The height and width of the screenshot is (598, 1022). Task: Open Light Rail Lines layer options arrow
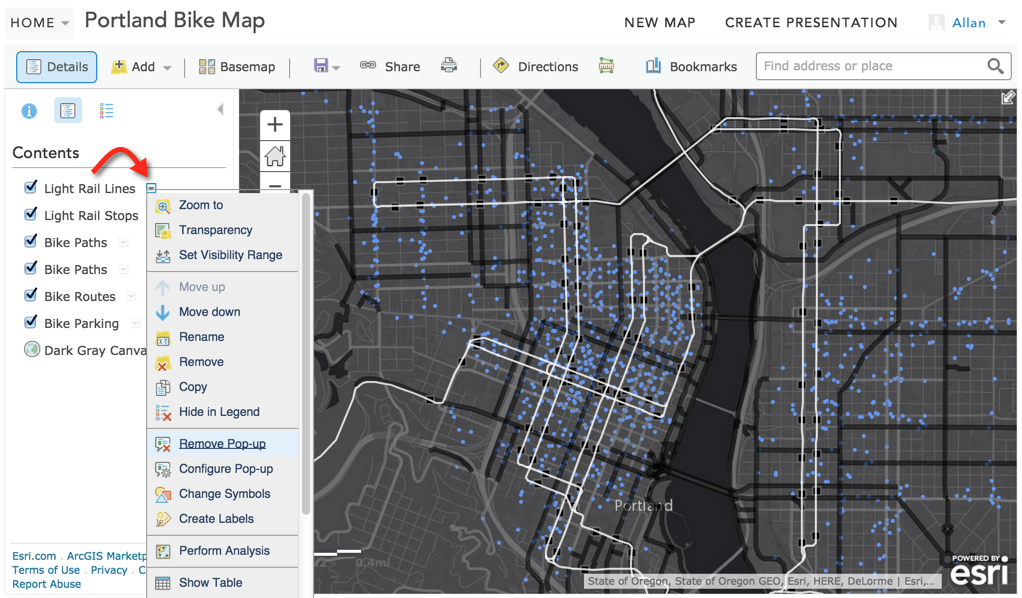pyautogui.click(x=151, y=188)
